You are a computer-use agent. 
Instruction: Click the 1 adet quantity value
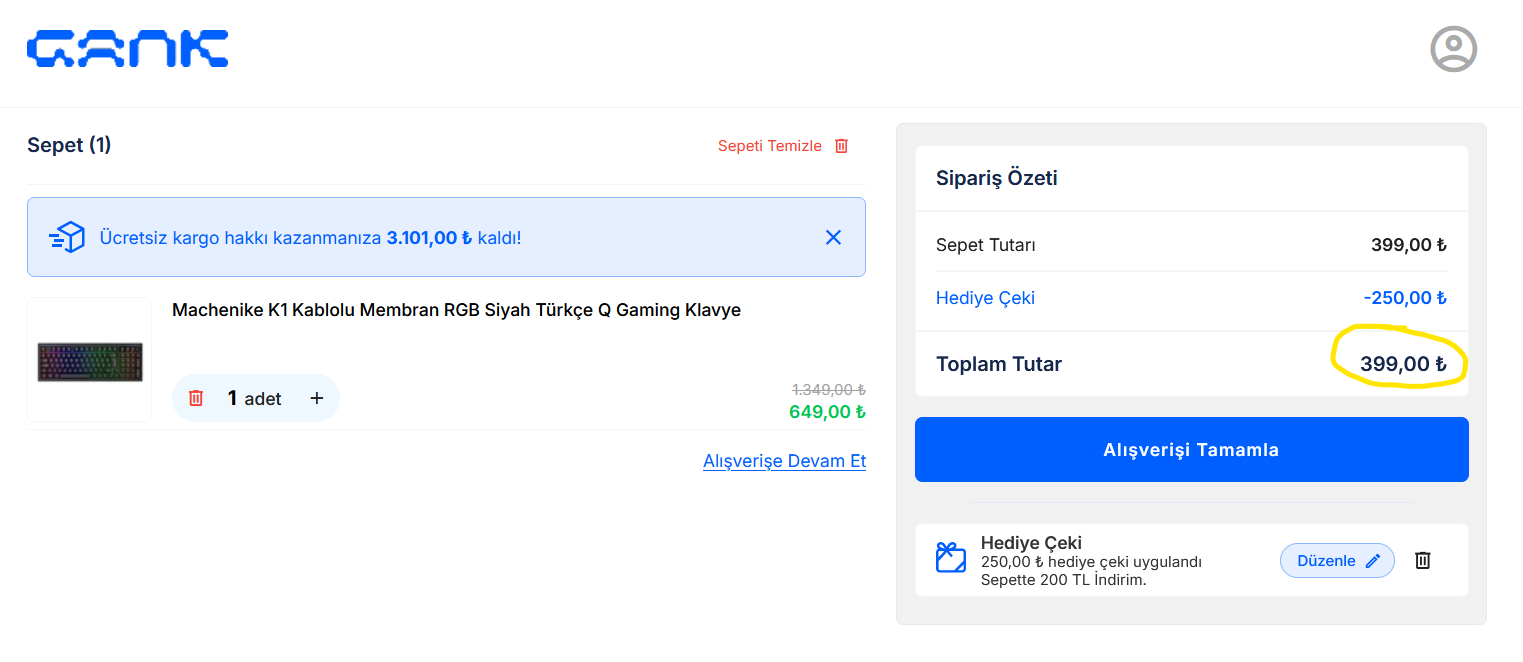pyautogui.click(x=254, y=398)
